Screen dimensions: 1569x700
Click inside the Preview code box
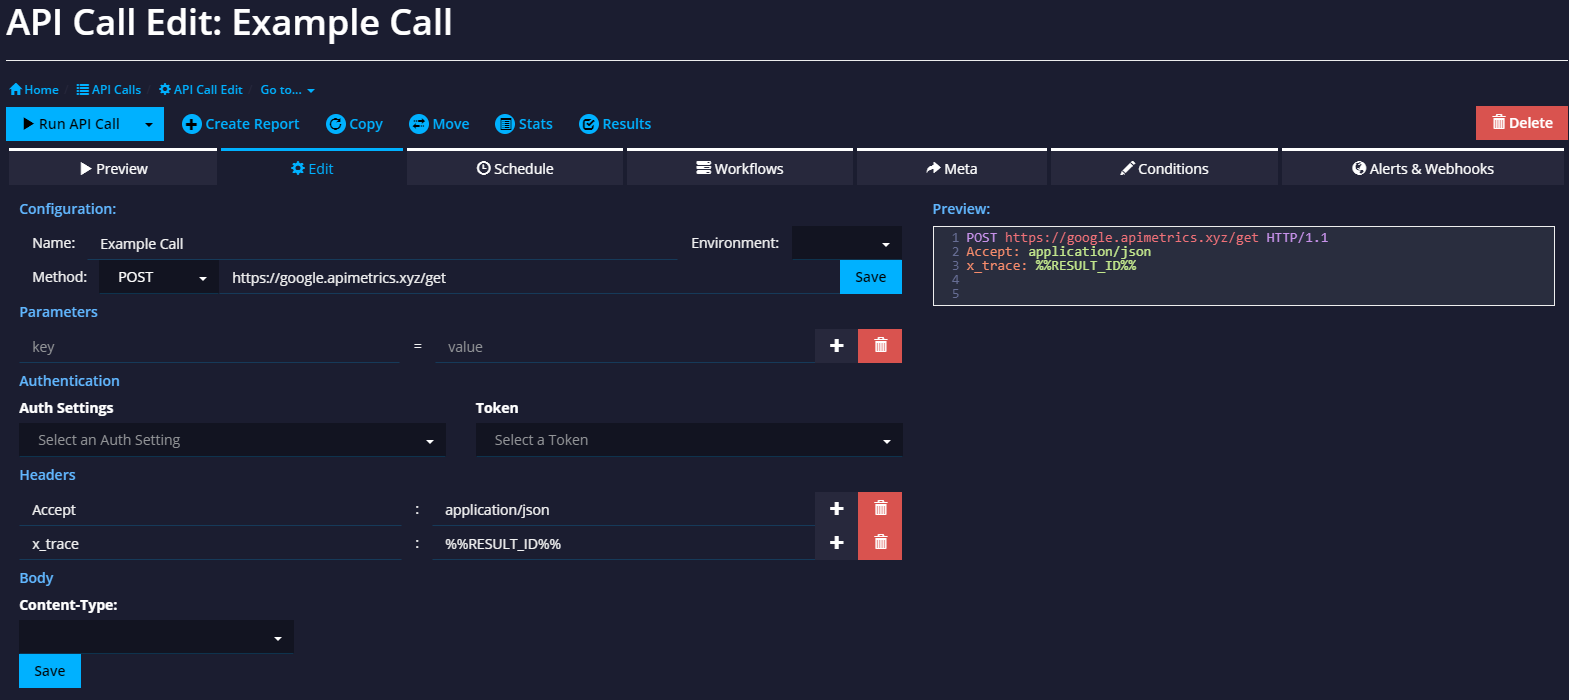[x=1243, y=266]
